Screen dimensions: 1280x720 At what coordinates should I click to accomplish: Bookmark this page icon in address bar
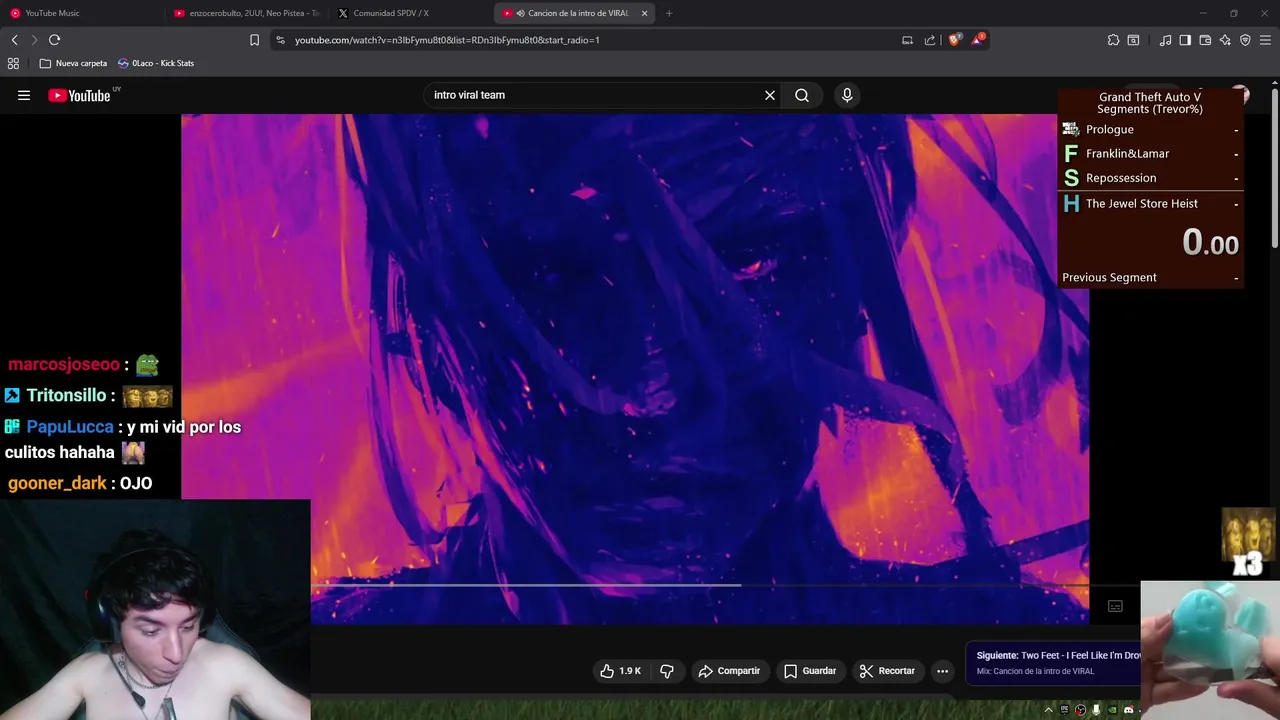point(254,40)
